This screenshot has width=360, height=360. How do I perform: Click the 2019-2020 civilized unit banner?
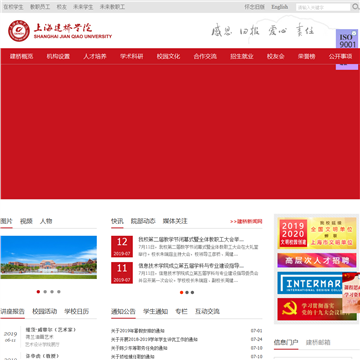[x=317, y=233]
